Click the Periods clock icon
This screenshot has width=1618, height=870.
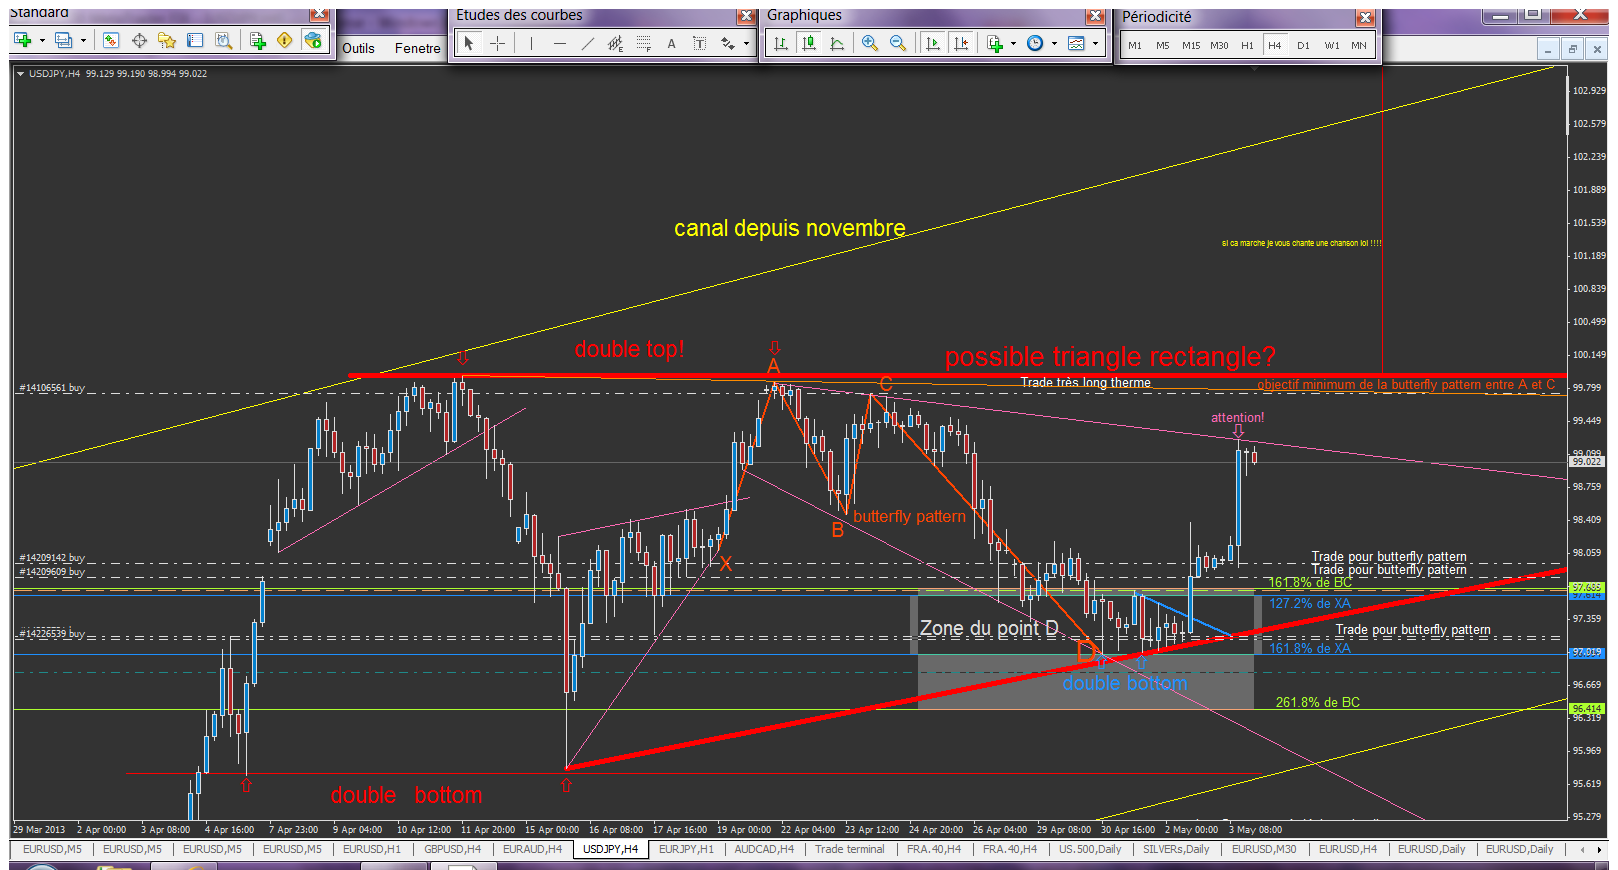pyautogui.click(x=1035, y=43)
